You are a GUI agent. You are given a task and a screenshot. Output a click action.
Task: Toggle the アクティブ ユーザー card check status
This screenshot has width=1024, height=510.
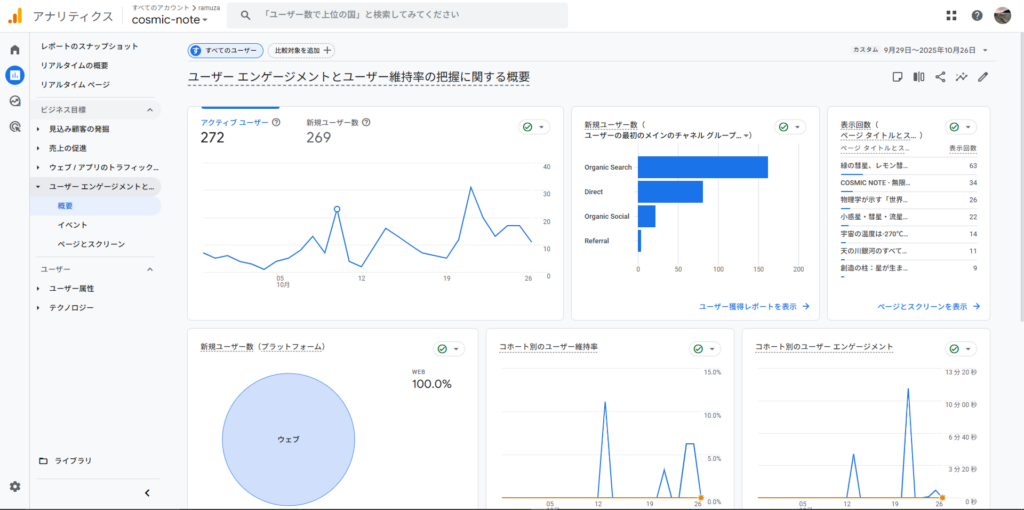[x=535, y=127]
